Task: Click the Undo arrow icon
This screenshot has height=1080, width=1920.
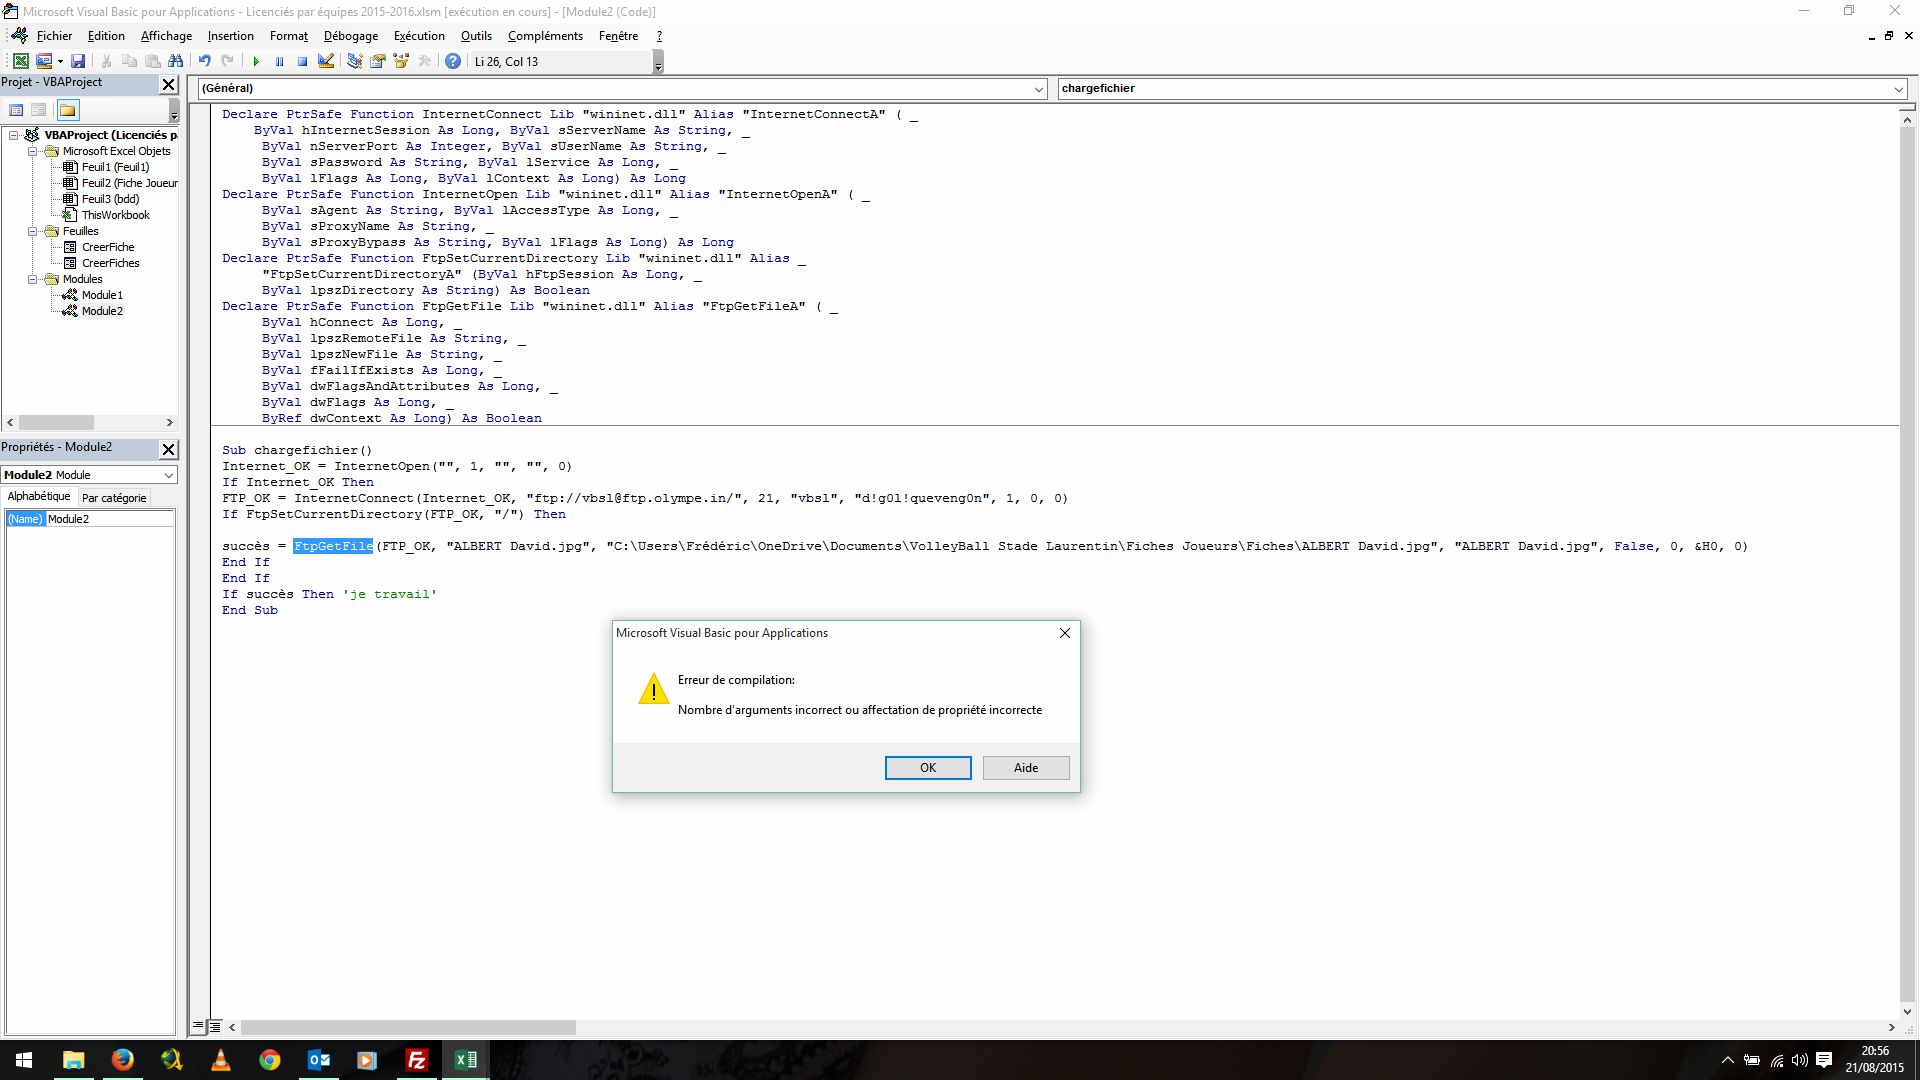Action: [x=204, y=61]
